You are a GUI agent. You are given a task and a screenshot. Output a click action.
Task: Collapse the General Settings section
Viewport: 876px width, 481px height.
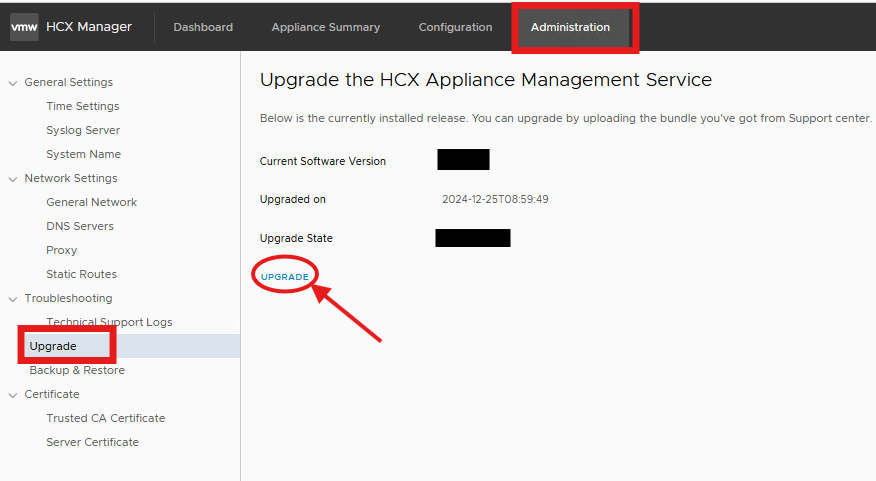13,82
